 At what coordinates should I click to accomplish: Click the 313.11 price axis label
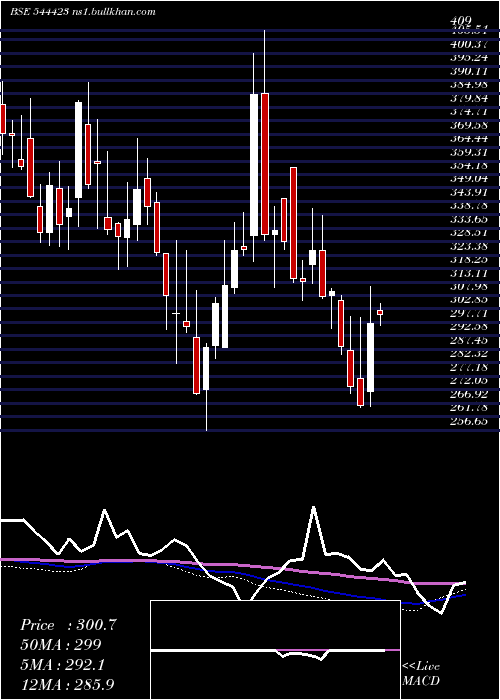[469, 273]
